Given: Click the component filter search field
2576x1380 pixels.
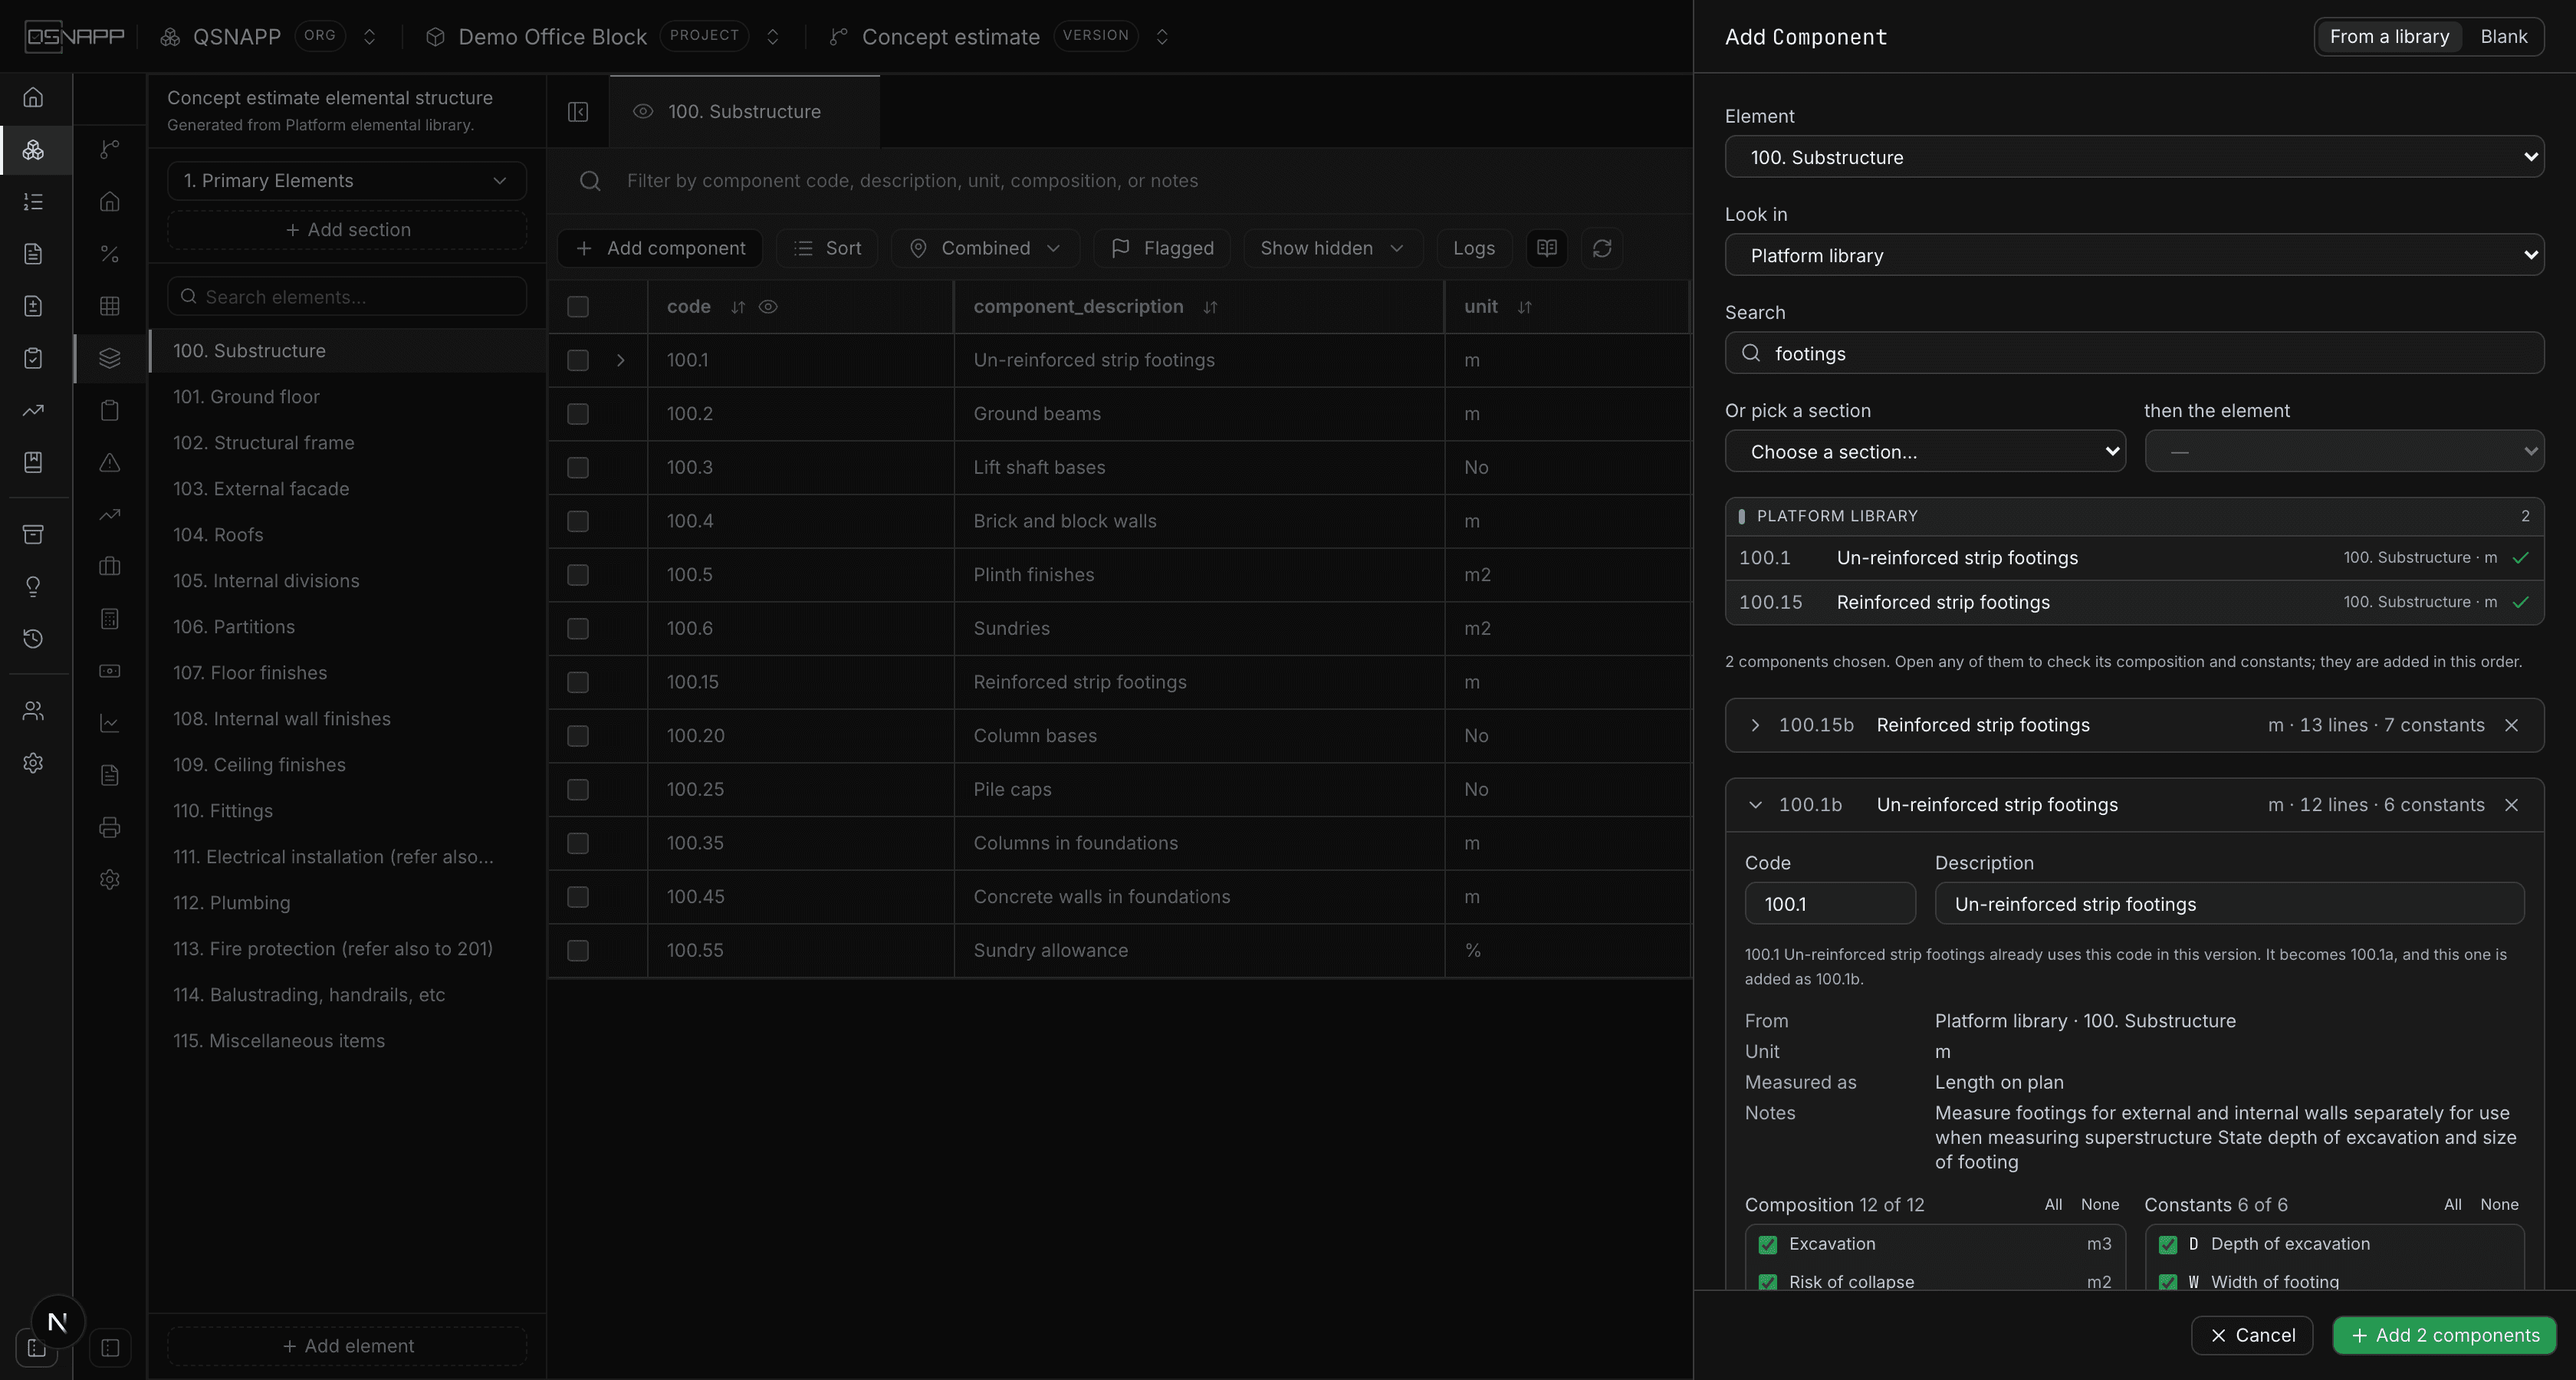Looking at the screenshot, I should pos(1120,181).
